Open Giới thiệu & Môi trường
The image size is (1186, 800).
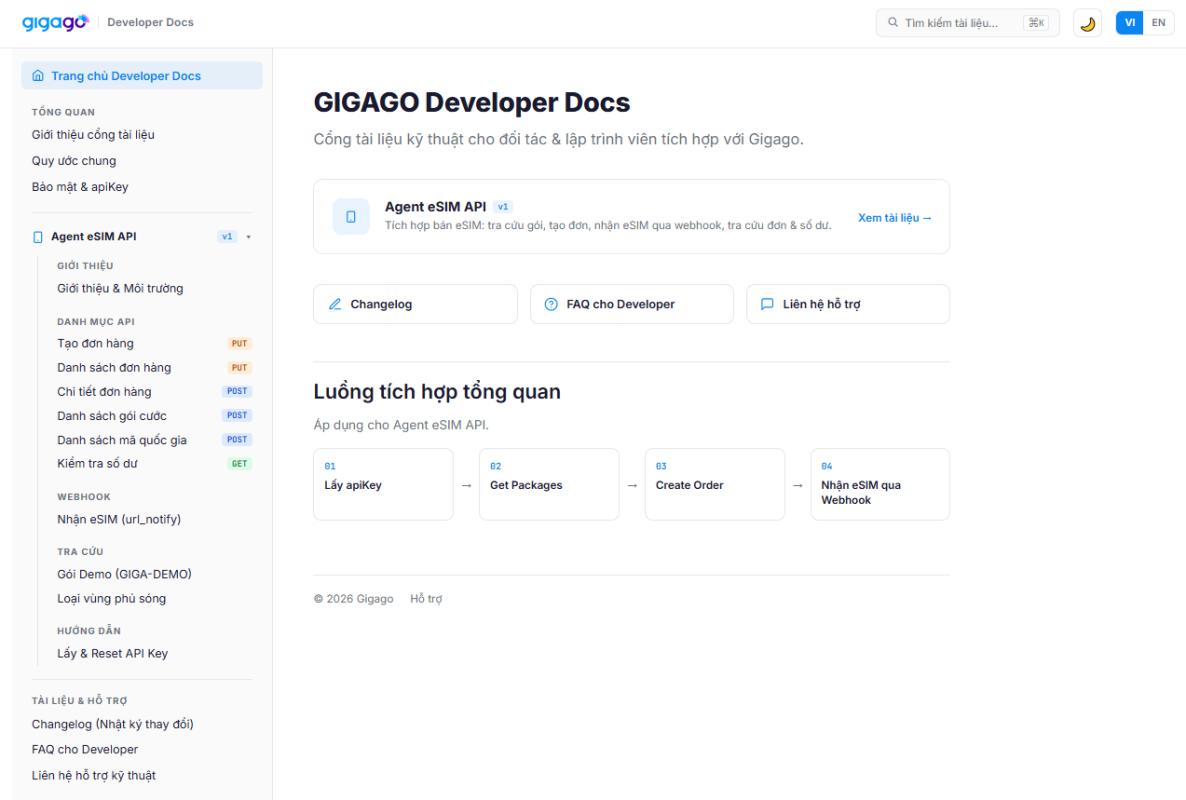coord(120,288)
